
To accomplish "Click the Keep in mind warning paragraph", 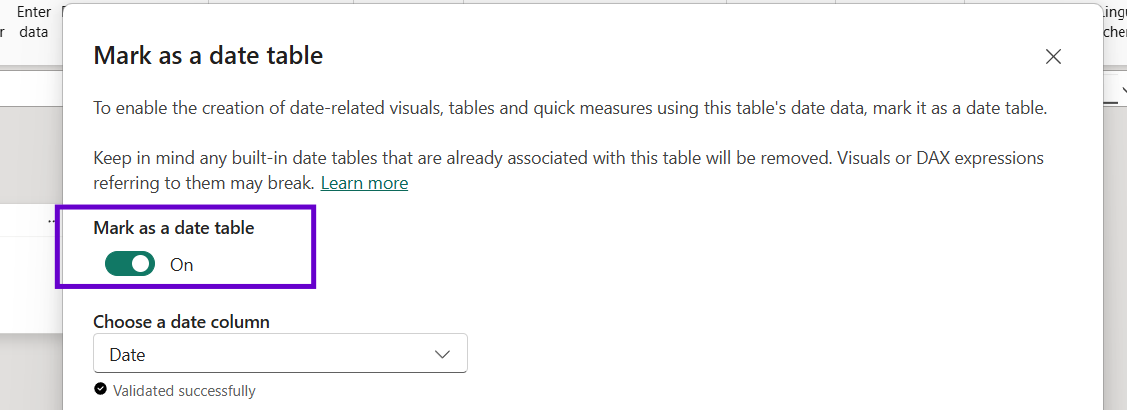I will tap(568, 158).
